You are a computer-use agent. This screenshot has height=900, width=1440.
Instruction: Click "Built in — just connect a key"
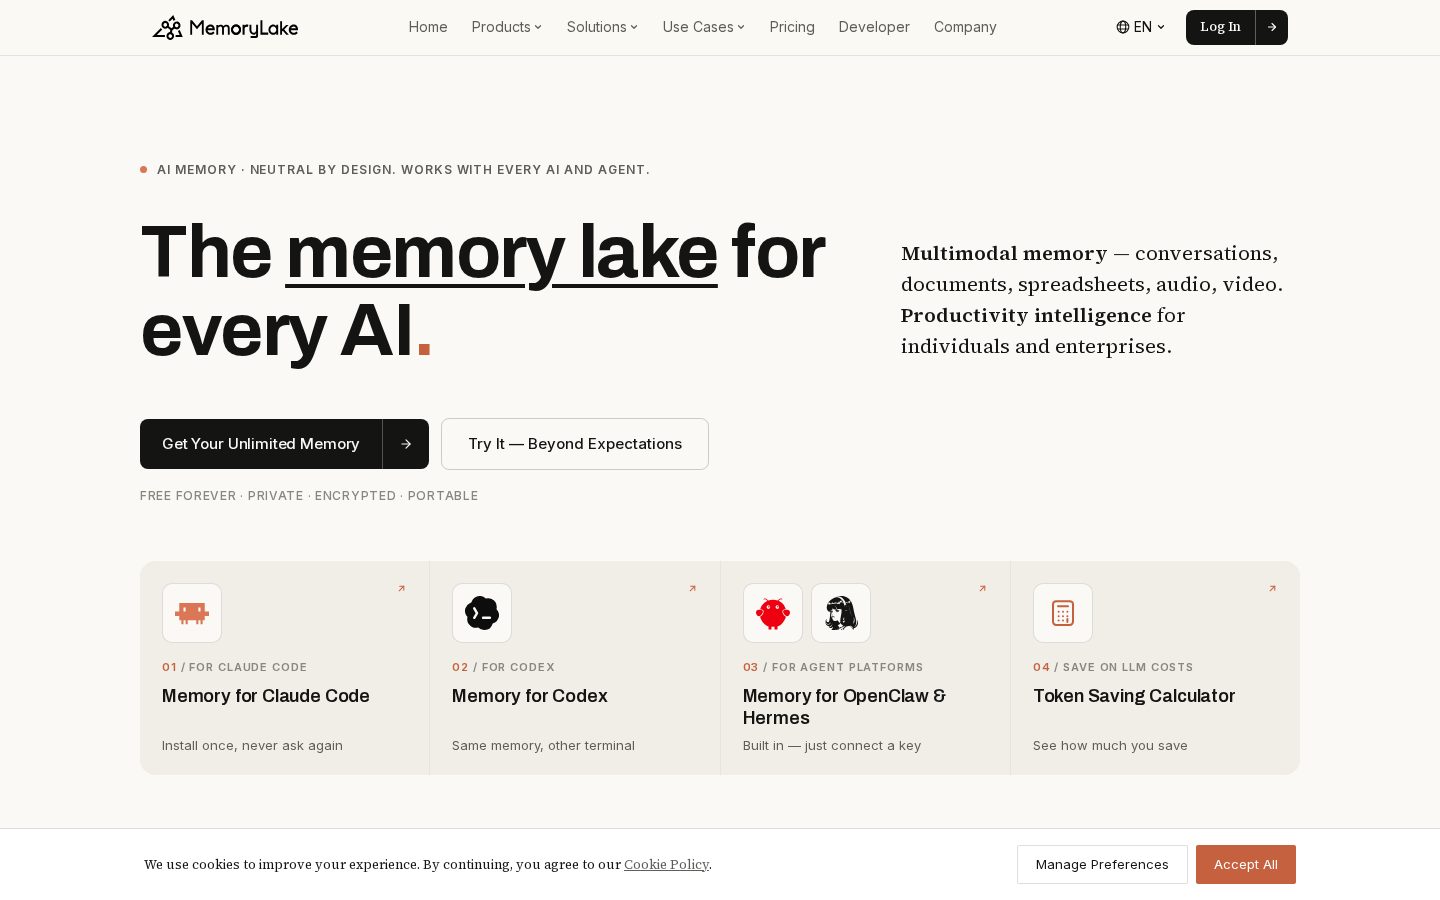click(x=832, y=746)
